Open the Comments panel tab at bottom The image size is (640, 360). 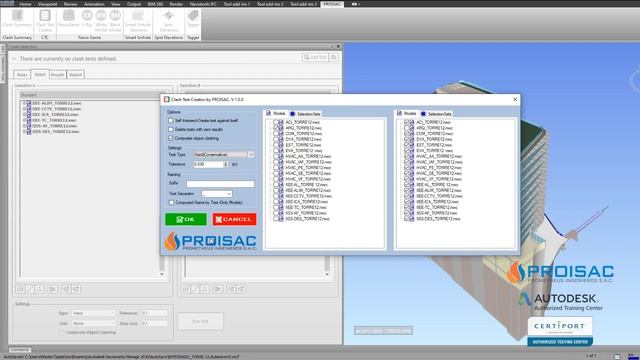20,350
